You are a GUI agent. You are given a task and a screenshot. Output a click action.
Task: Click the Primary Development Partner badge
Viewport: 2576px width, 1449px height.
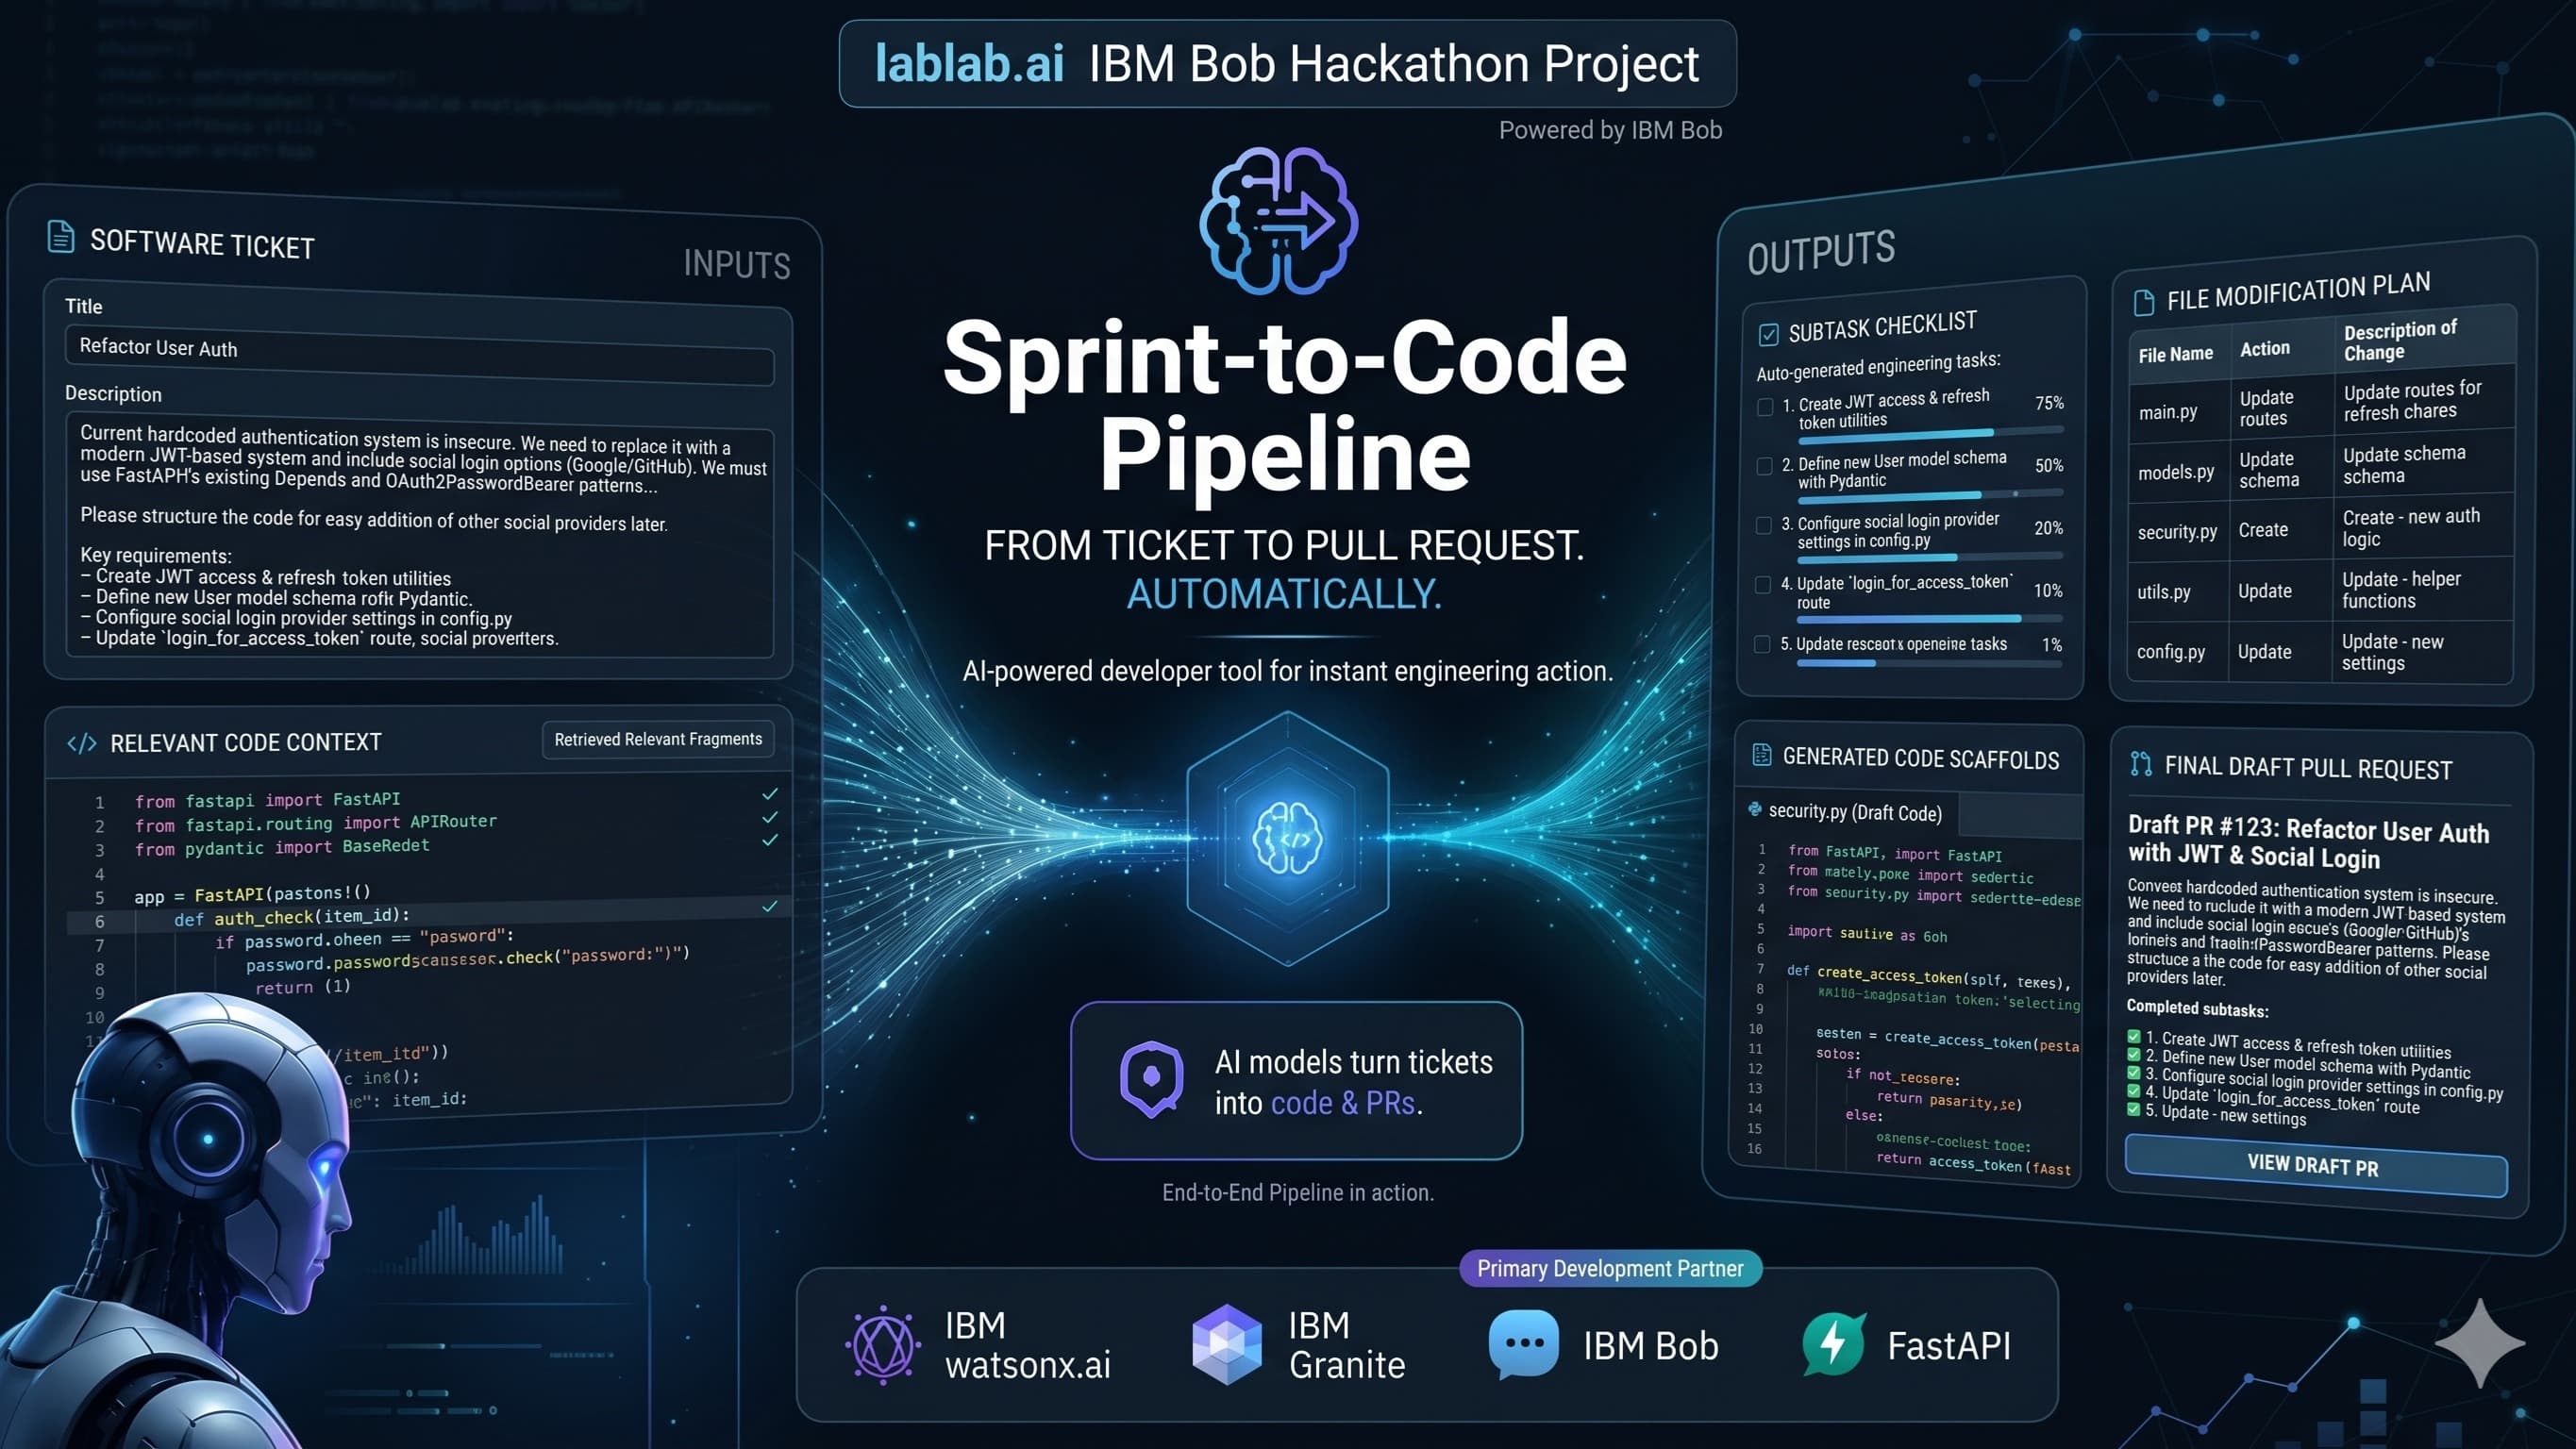point(1610,1268)
